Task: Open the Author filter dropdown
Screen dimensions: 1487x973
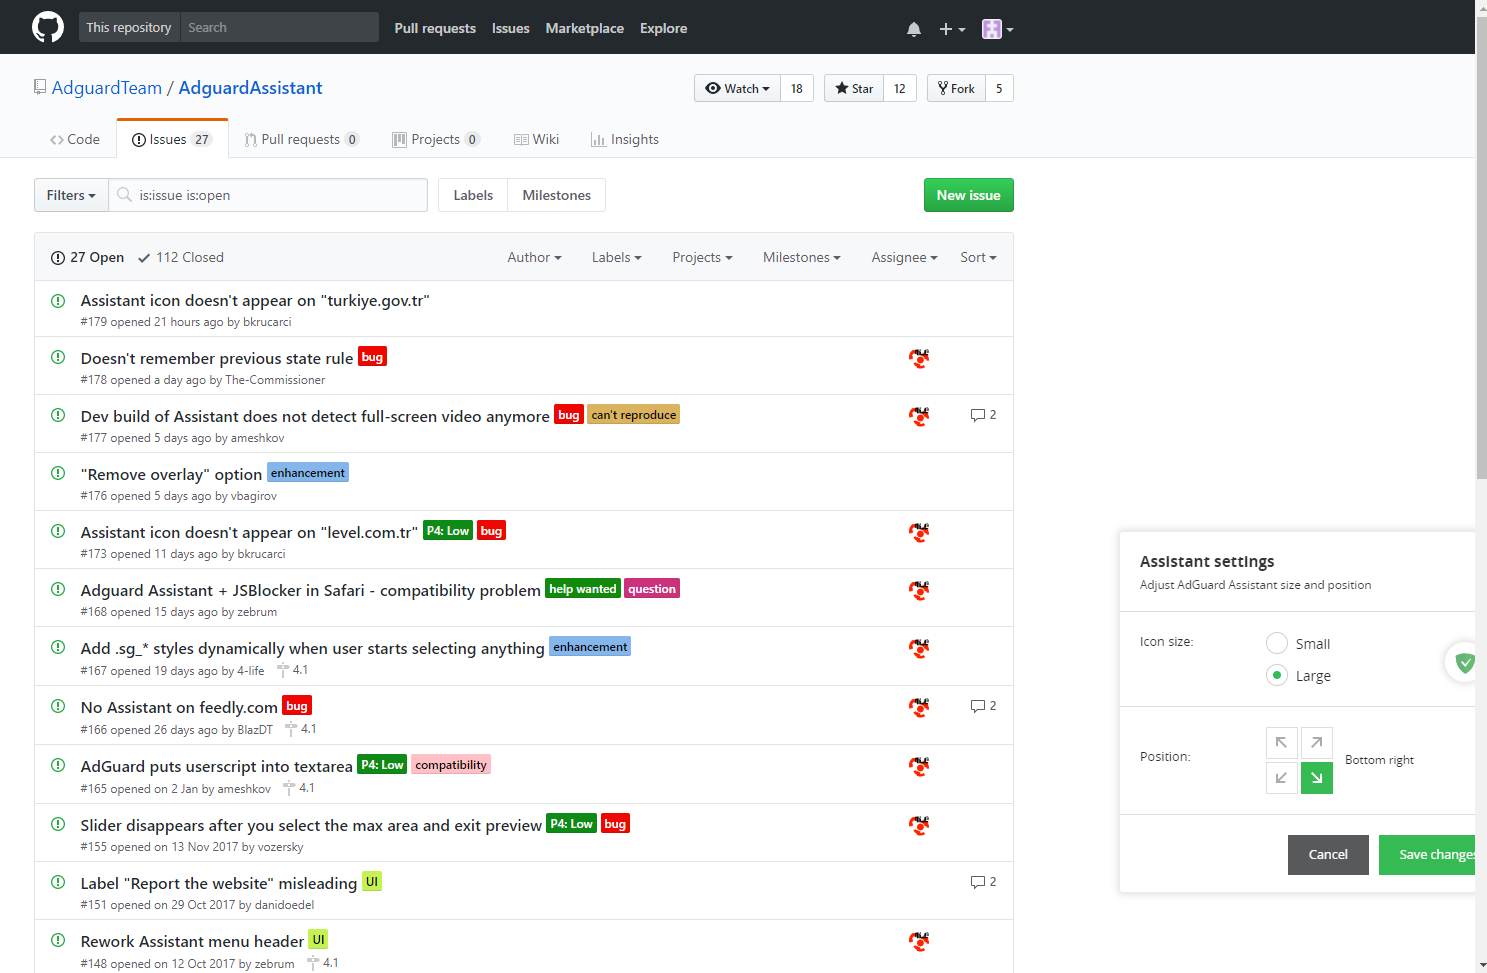Action: click(x=533, y=257)
